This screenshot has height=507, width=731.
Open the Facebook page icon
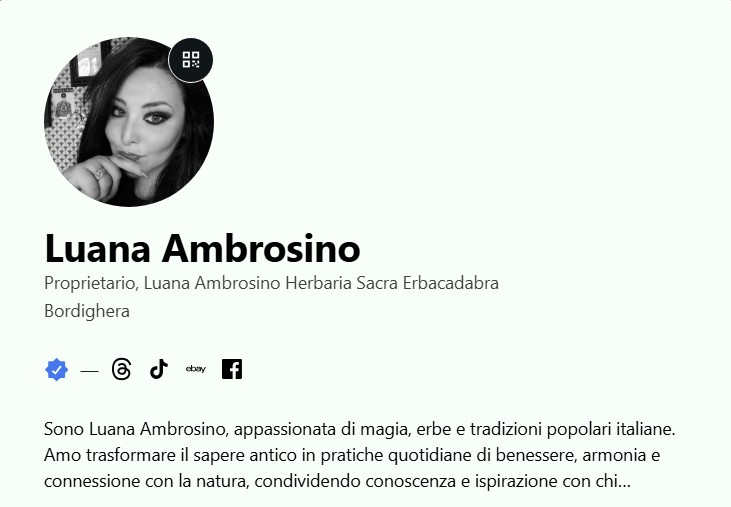coord(232,369)
